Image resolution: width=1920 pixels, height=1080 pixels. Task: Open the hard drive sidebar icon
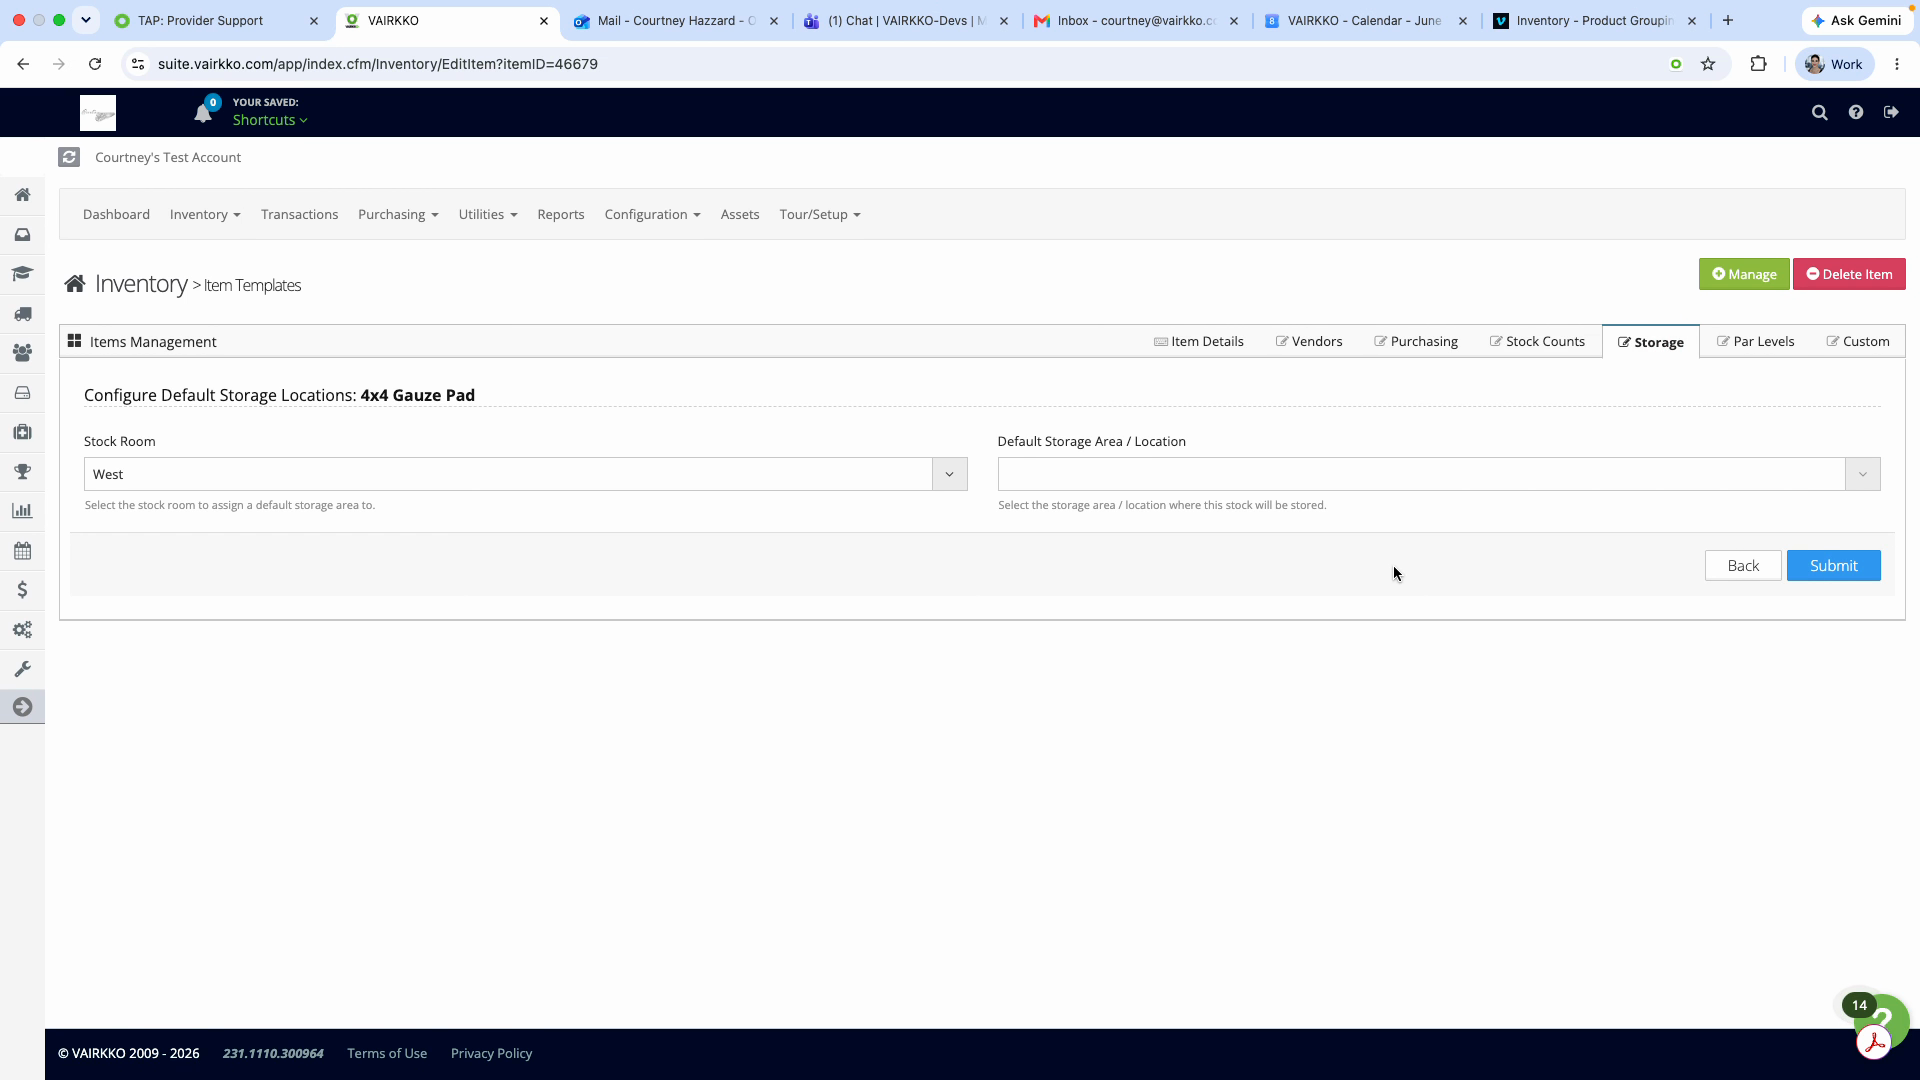coord(22,392)
